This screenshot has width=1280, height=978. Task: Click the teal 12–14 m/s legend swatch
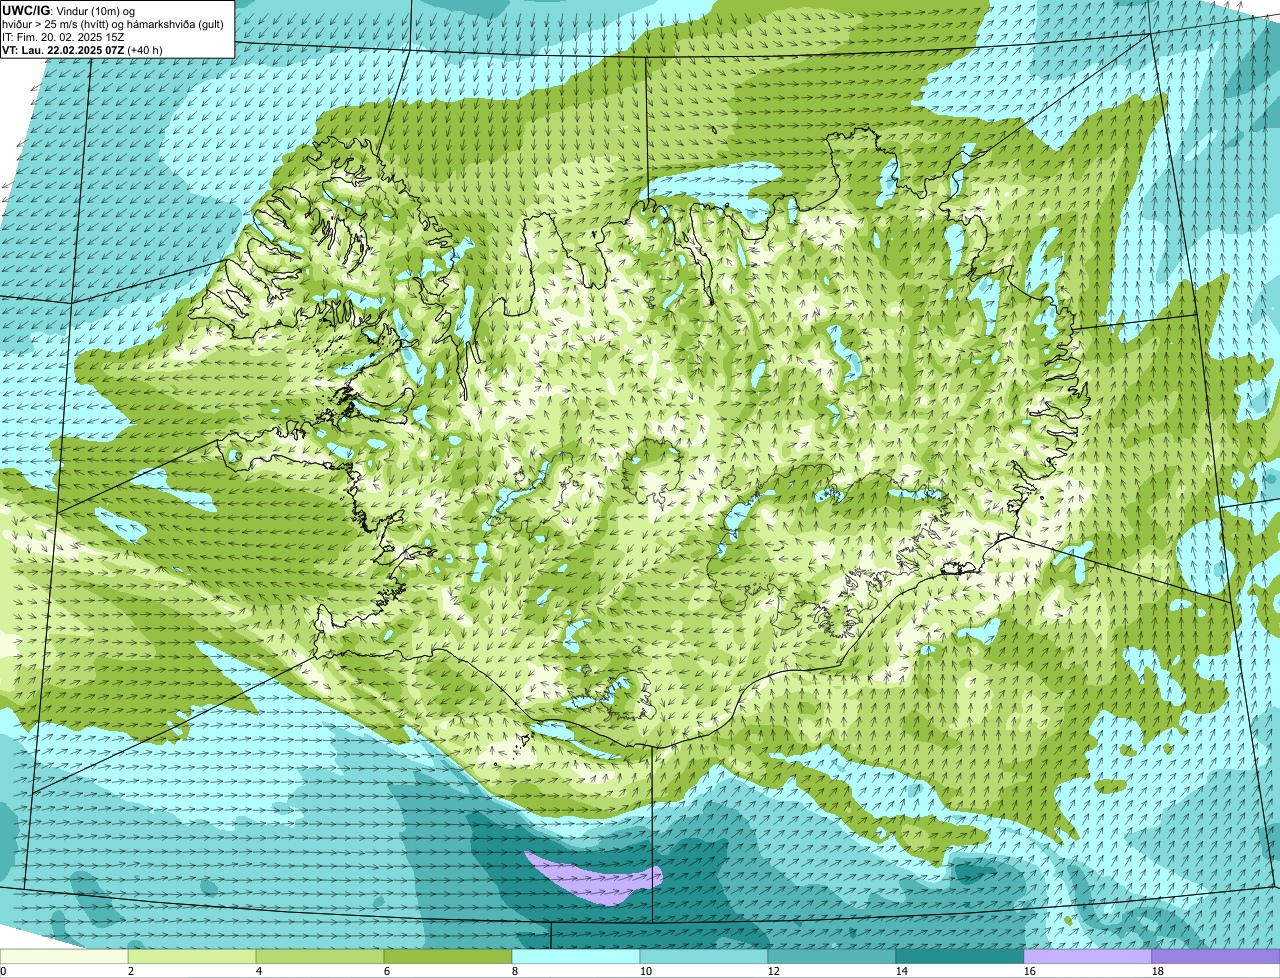pyautogui.click(x=832, y=957)
